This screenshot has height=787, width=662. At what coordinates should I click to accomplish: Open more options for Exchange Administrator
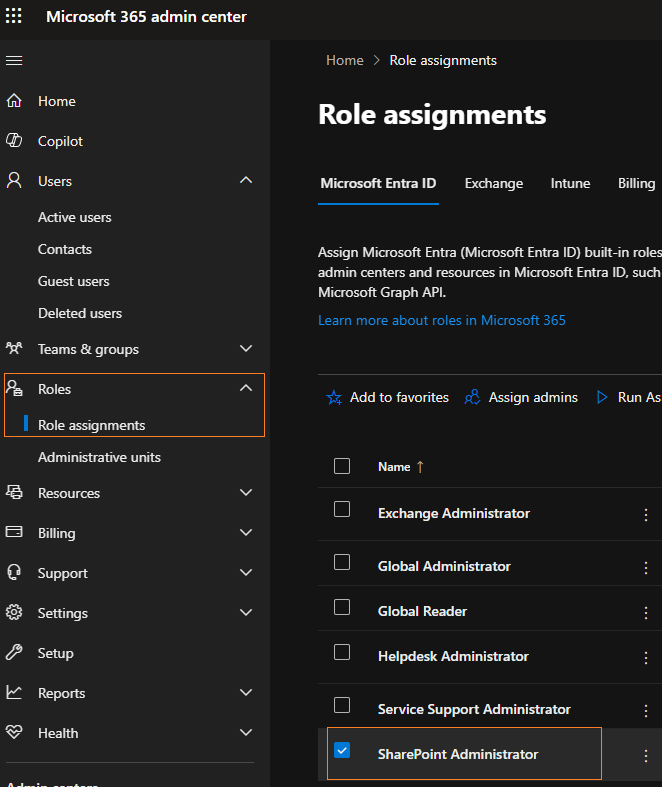pyautogui.click(x=646, y=514)
